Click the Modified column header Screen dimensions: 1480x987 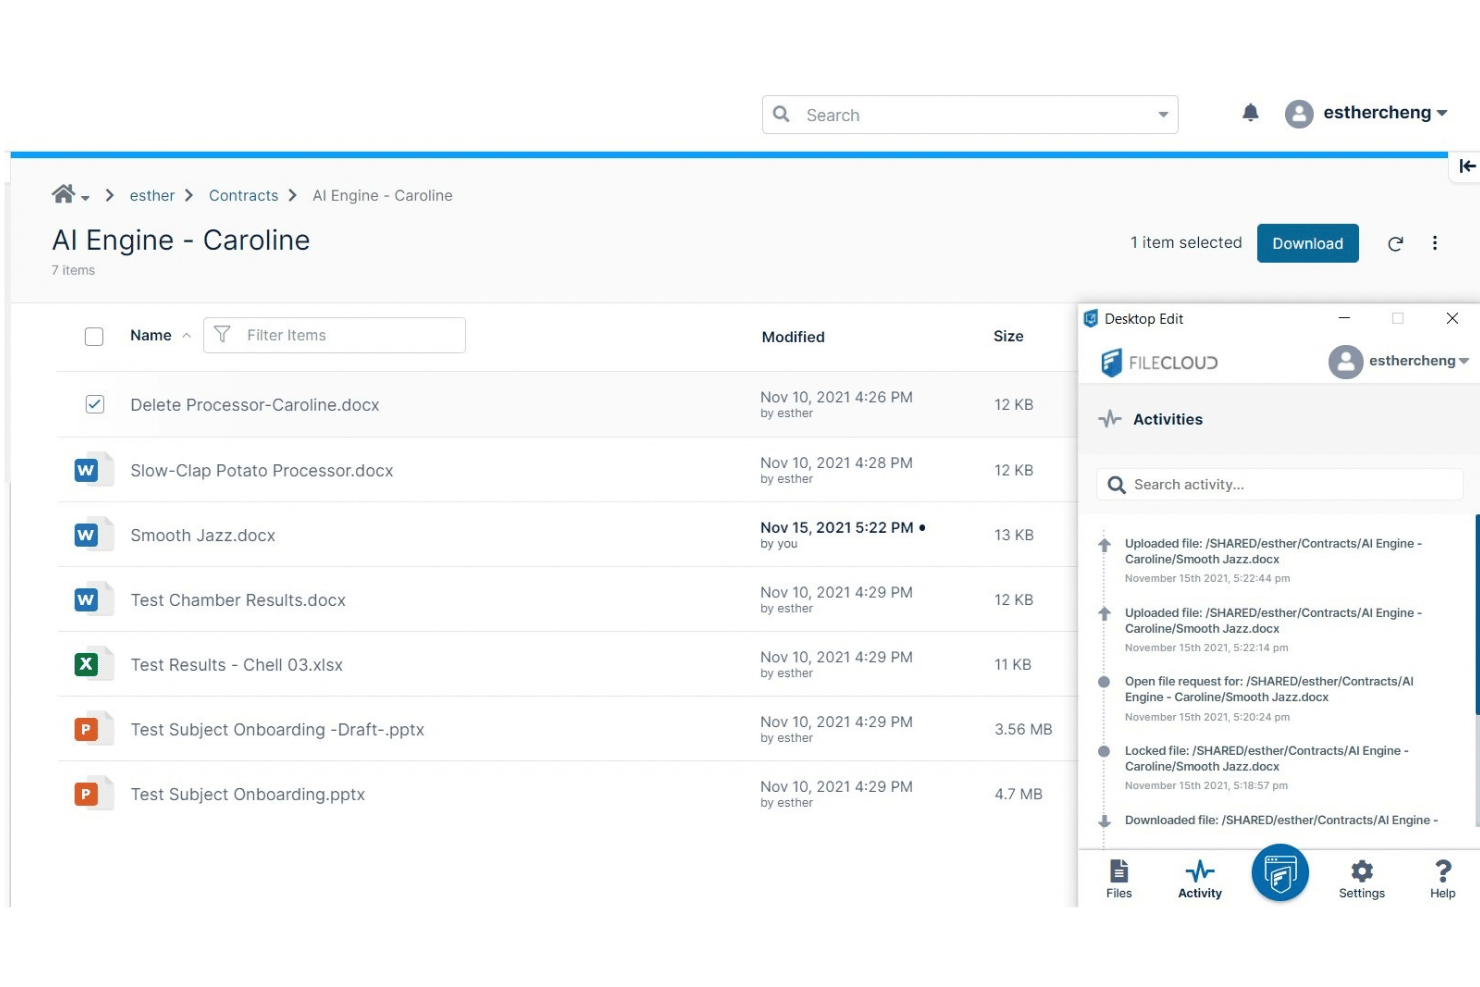[793, 337]
